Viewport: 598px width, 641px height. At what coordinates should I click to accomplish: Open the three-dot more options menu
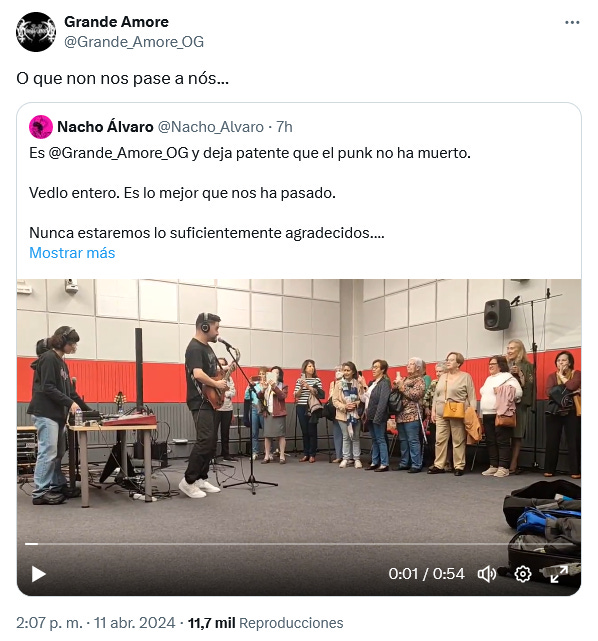pos(572,22)
